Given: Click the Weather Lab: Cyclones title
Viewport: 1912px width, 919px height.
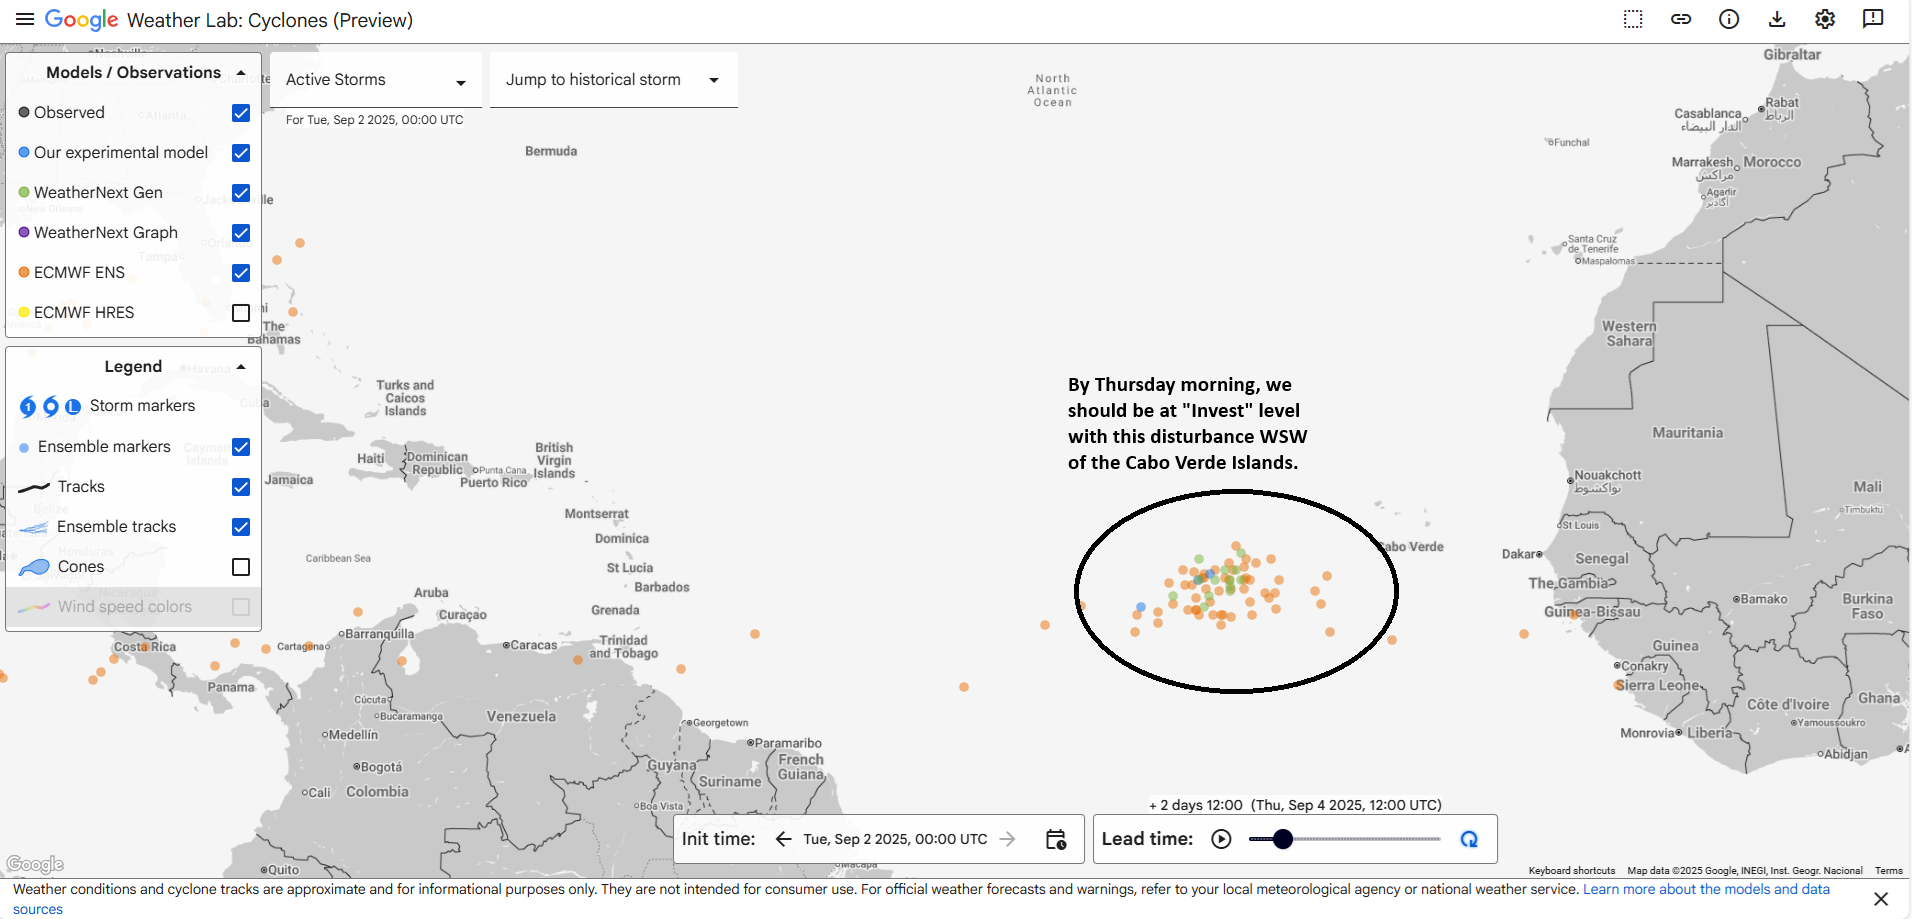Looking at the screenshot, I should point(270,20).
